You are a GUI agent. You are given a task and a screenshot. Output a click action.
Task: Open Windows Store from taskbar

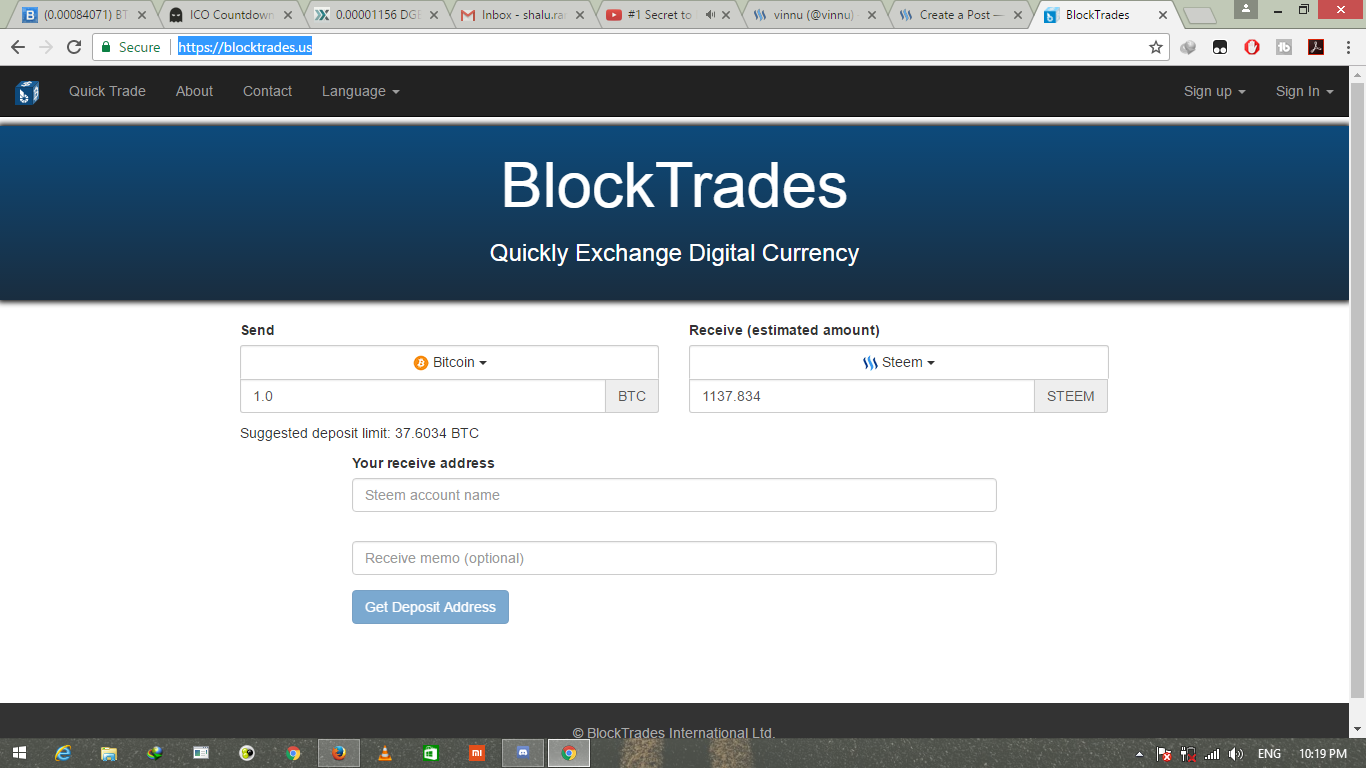[x=431, y=753]
